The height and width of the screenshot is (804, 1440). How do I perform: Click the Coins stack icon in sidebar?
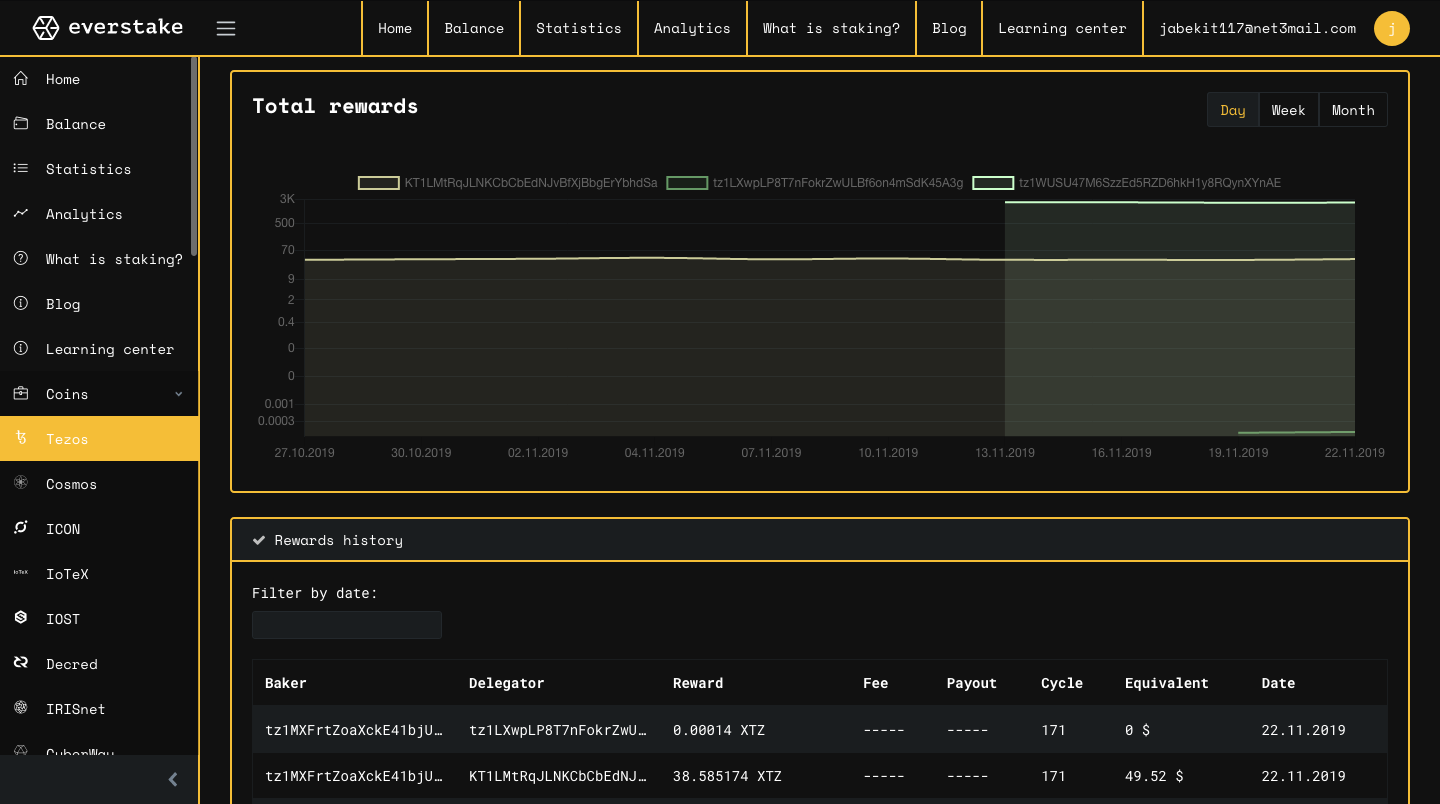click(20, 393)
